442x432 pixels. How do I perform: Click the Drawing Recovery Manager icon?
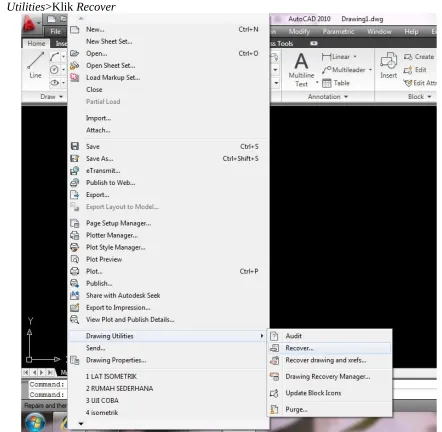click(x=274, y=377)
